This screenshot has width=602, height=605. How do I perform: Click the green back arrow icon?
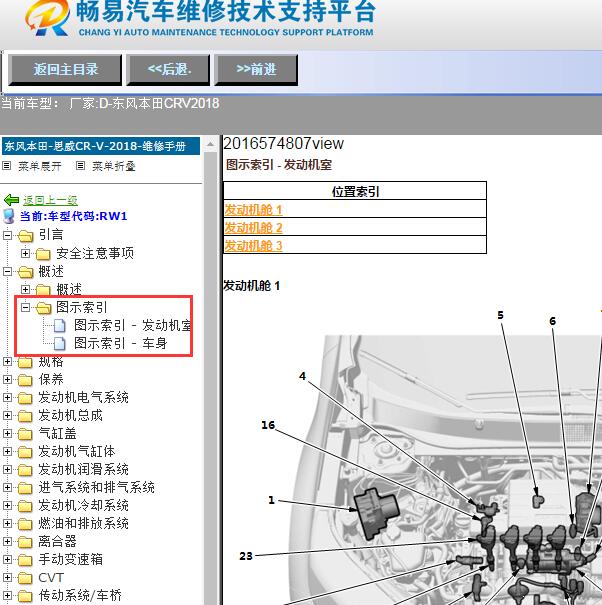coord(11,200)
